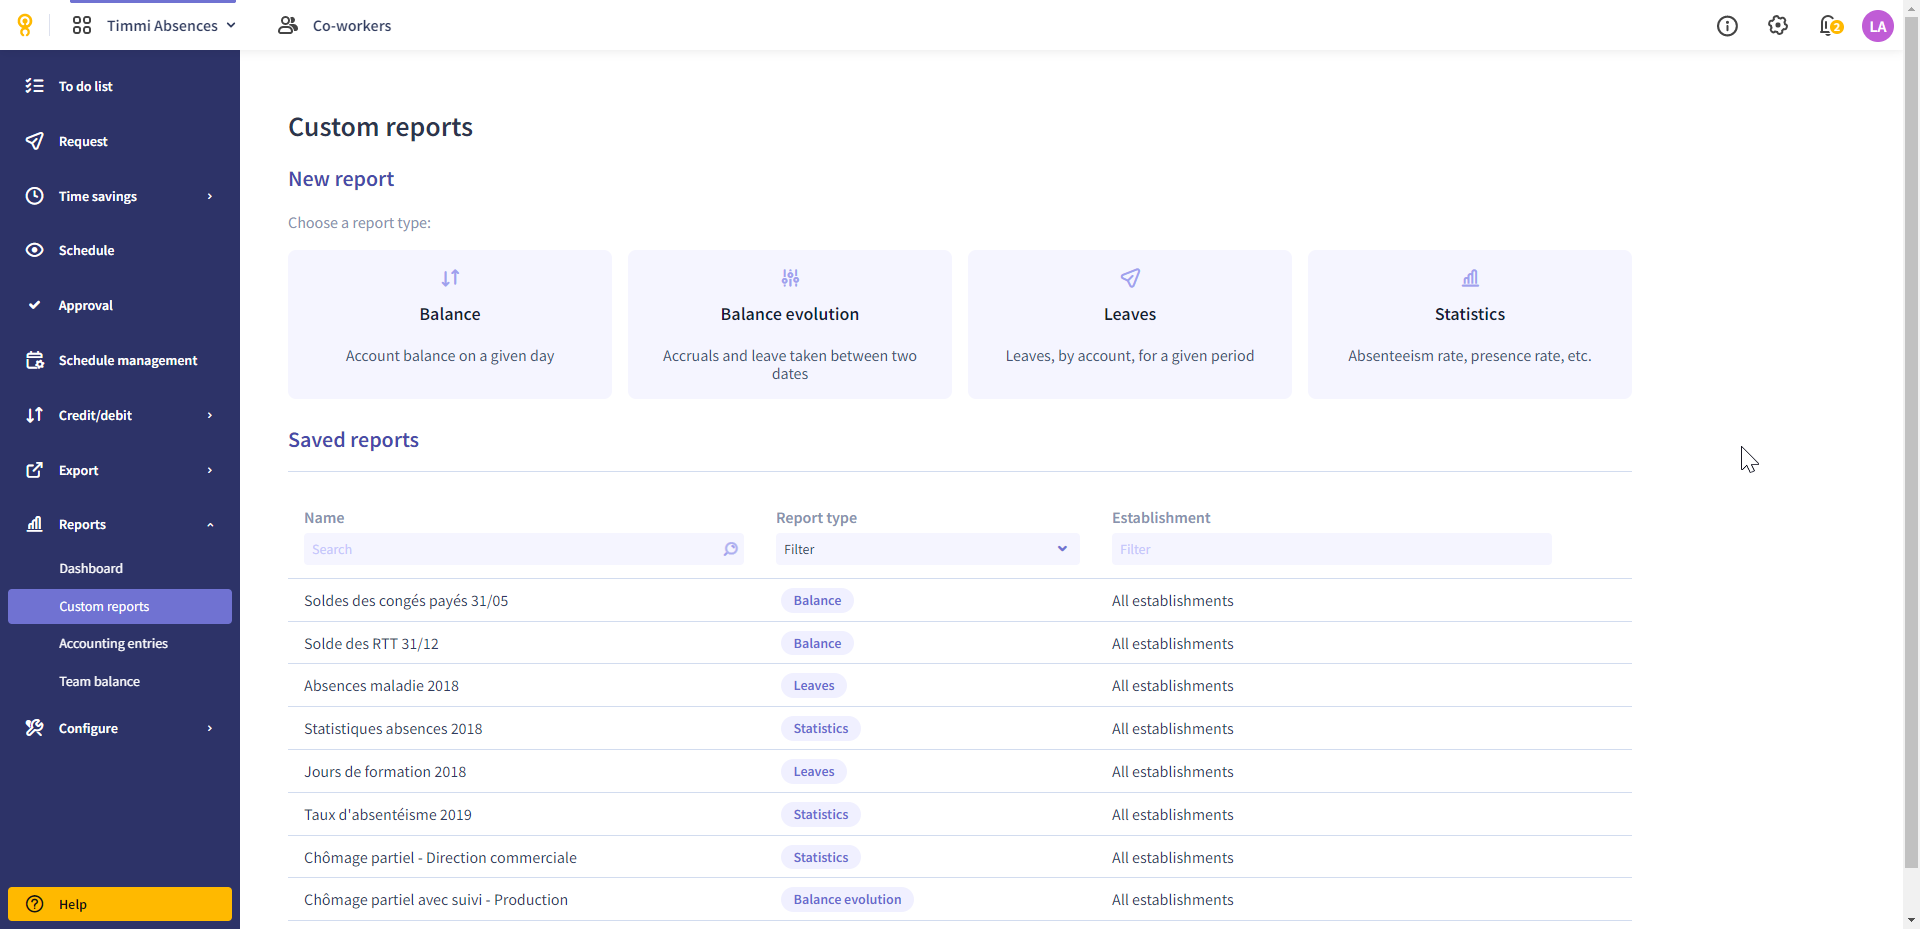The image size is (1920, 929).
Task: Click the Credit/debit arrows icon in sidebar
Action: point(35,415)
